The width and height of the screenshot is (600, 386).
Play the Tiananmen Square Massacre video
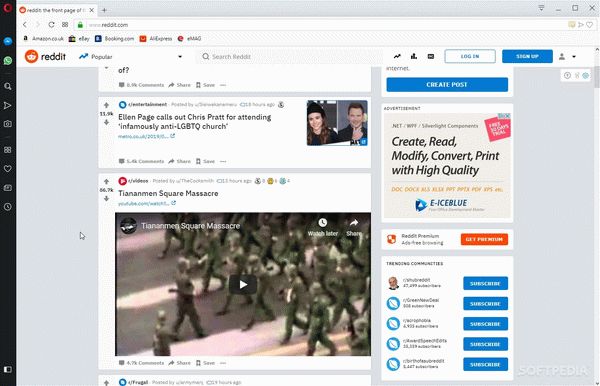point(243,285)
